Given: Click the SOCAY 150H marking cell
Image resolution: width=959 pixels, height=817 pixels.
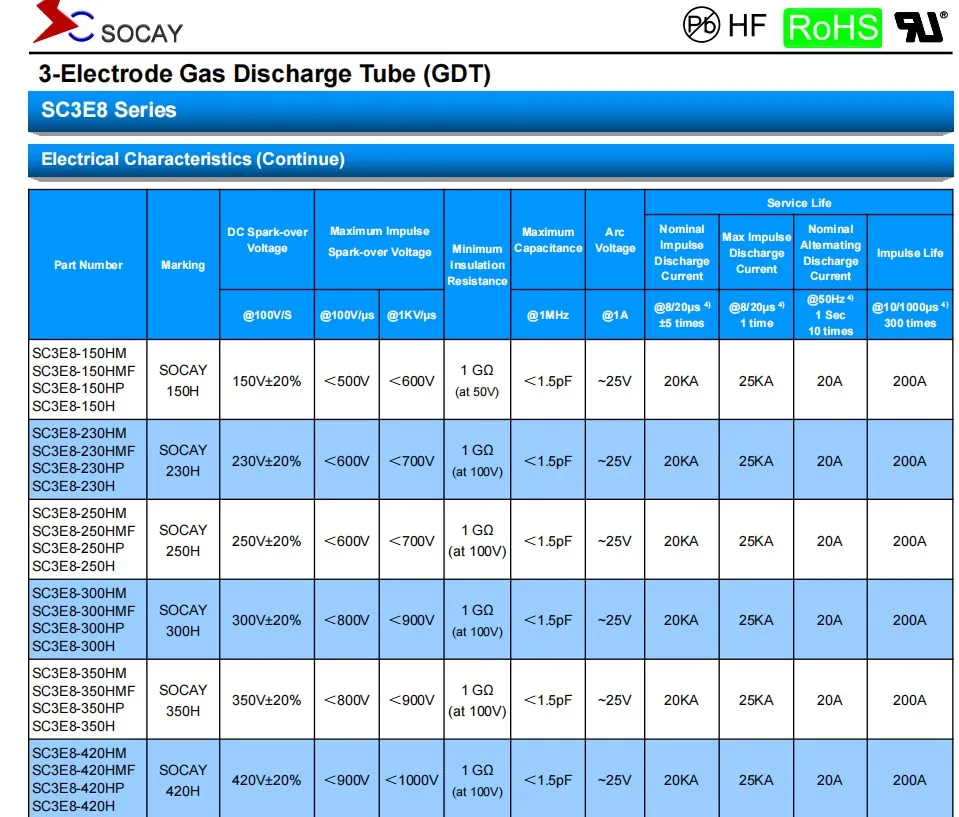Looking at the screenshot, I should tap(183, 380).
